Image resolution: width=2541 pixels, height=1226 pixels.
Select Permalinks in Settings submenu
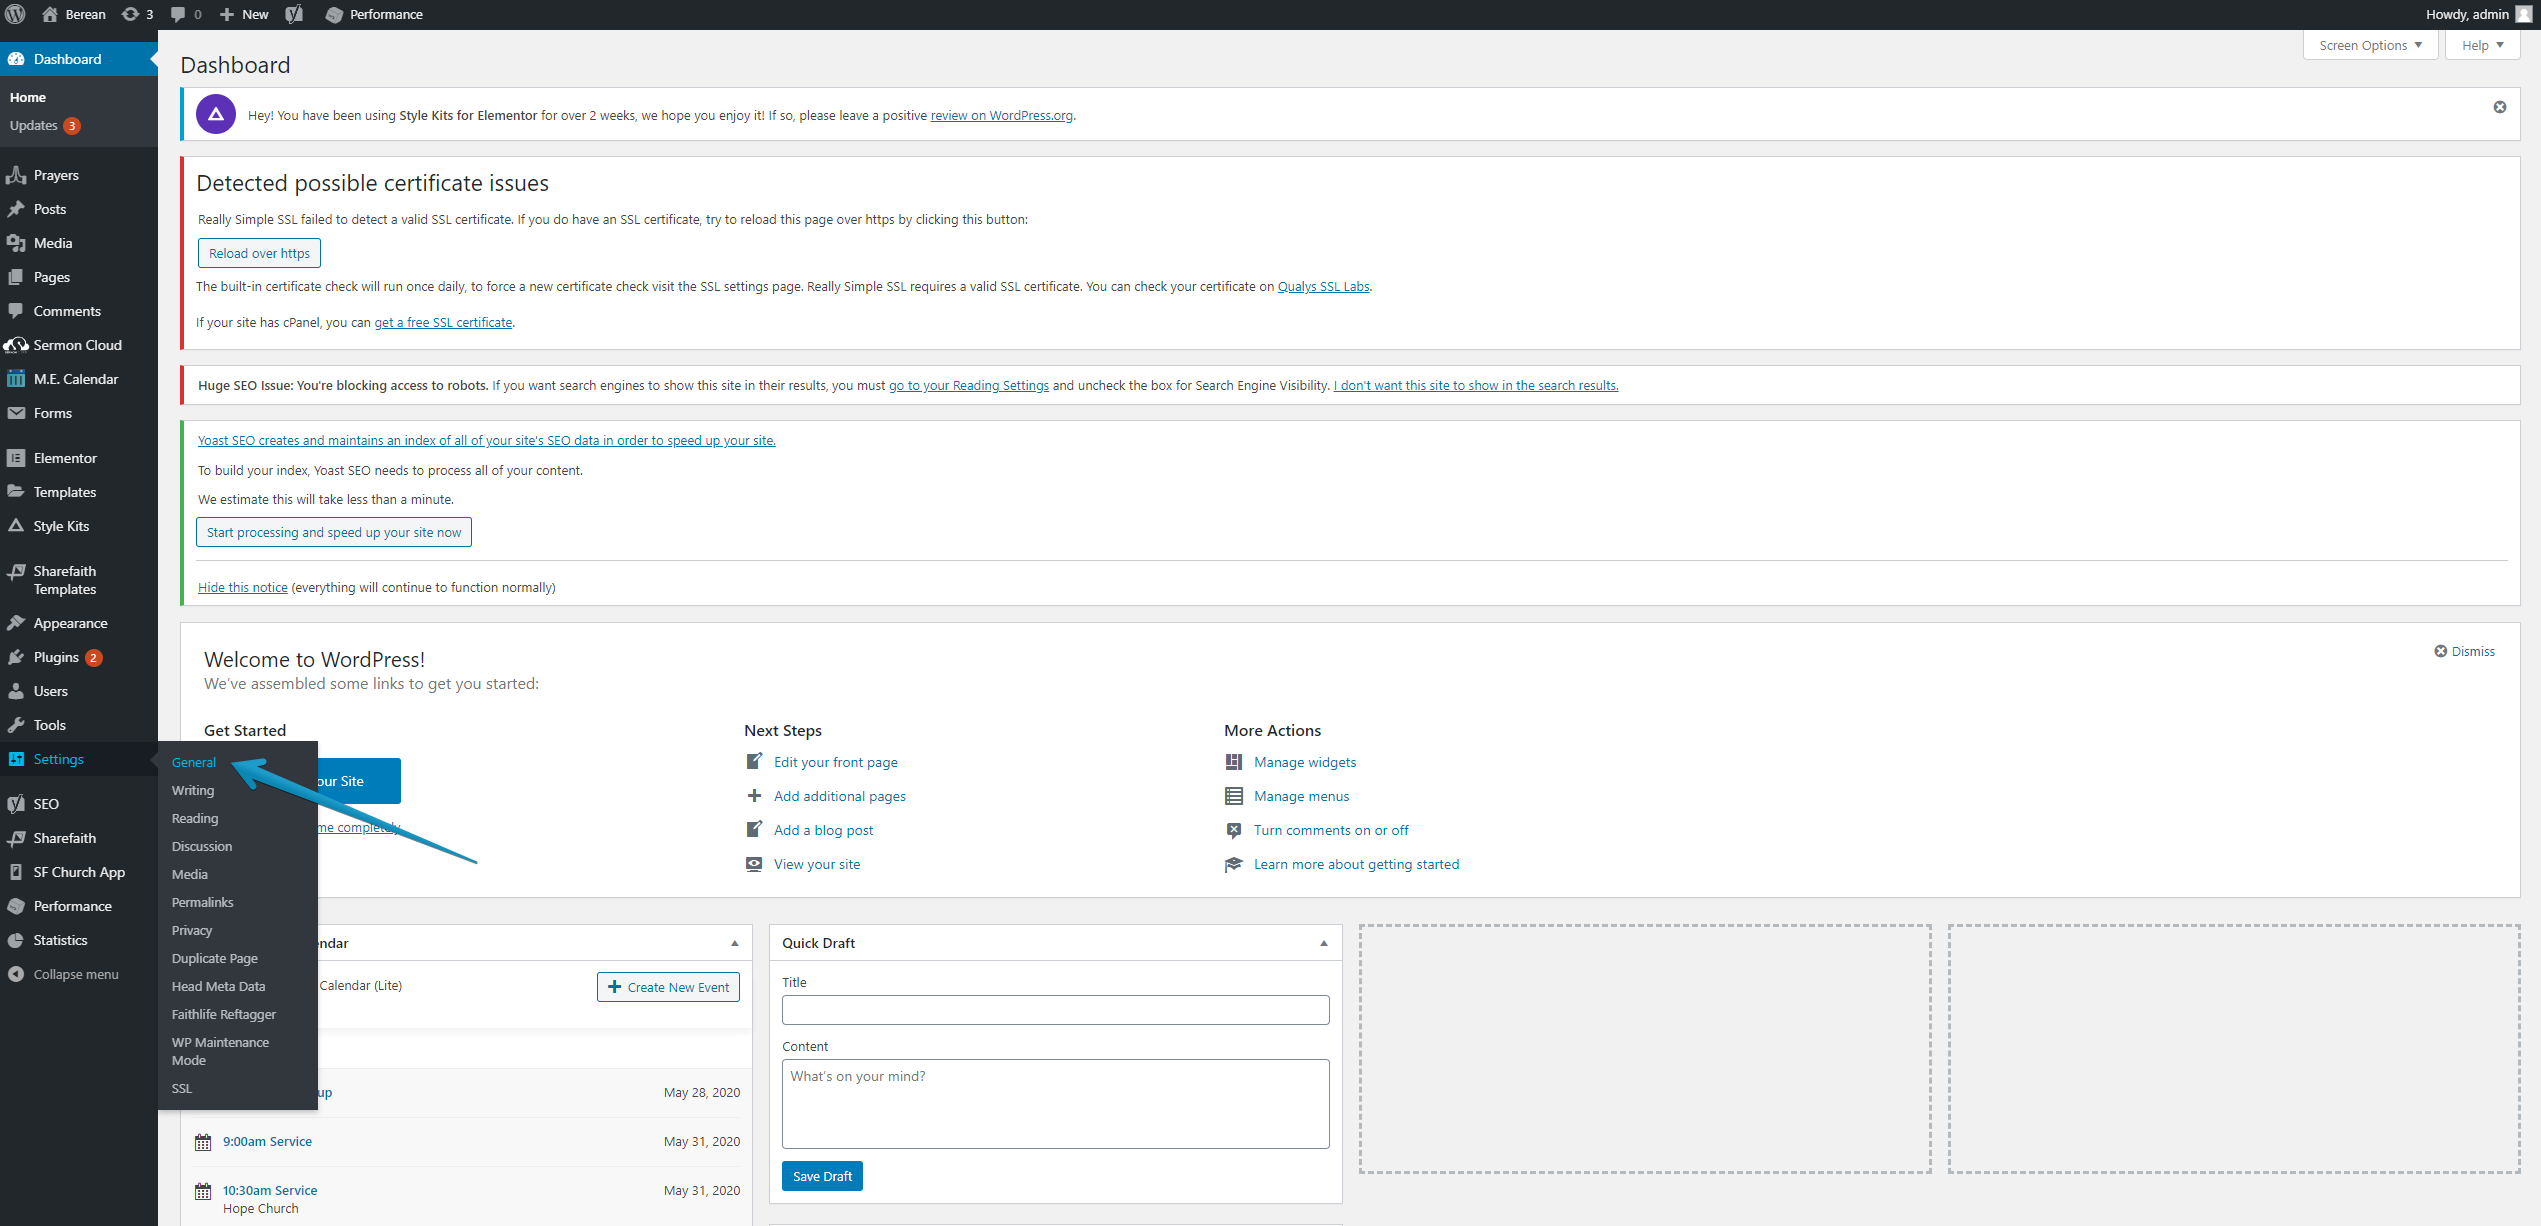(x=203, y=902)
